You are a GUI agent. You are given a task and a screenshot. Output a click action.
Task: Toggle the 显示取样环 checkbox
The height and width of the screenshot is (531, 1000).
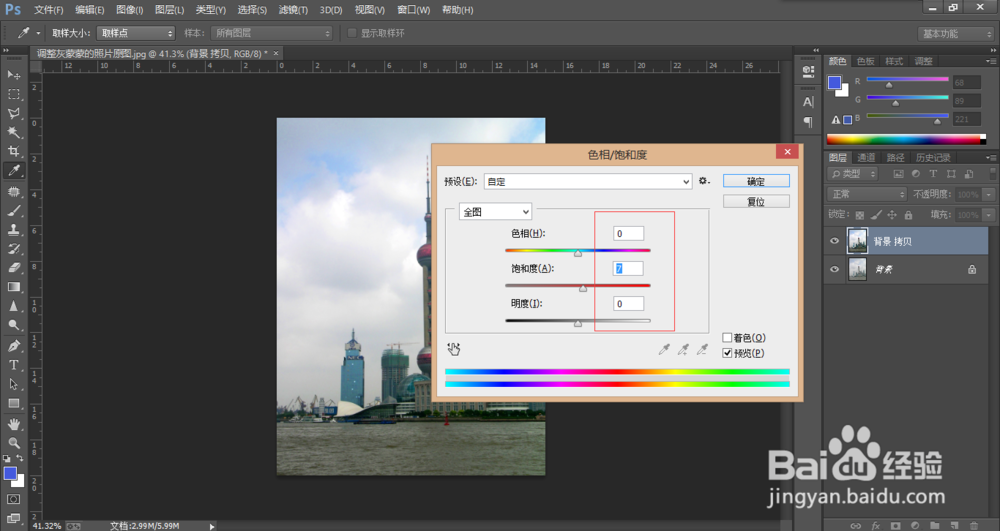351,33
